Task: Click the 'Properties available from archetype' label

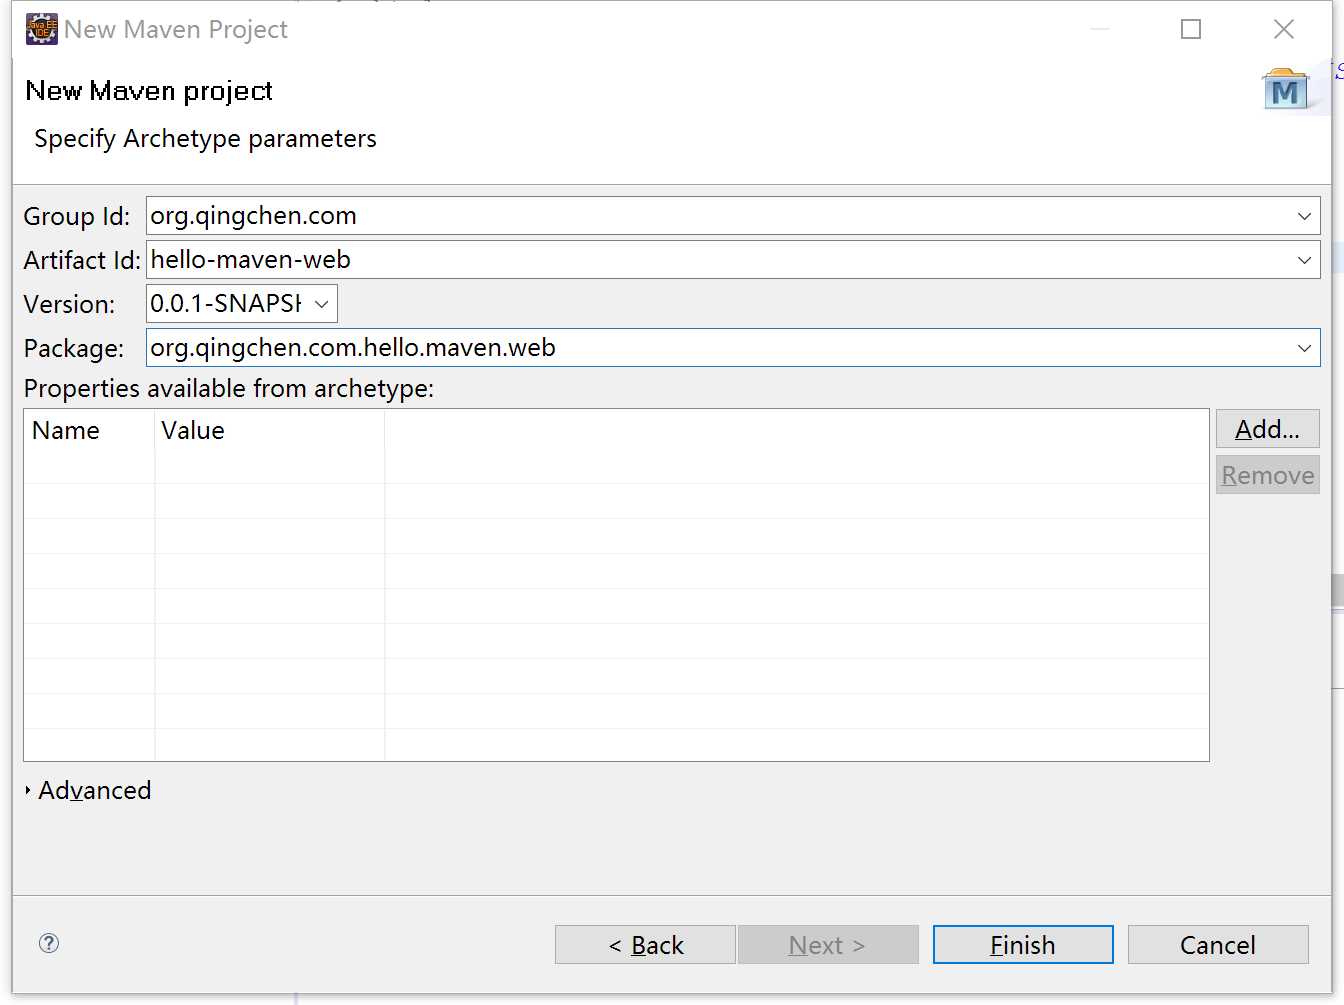Action: [229, 388]
